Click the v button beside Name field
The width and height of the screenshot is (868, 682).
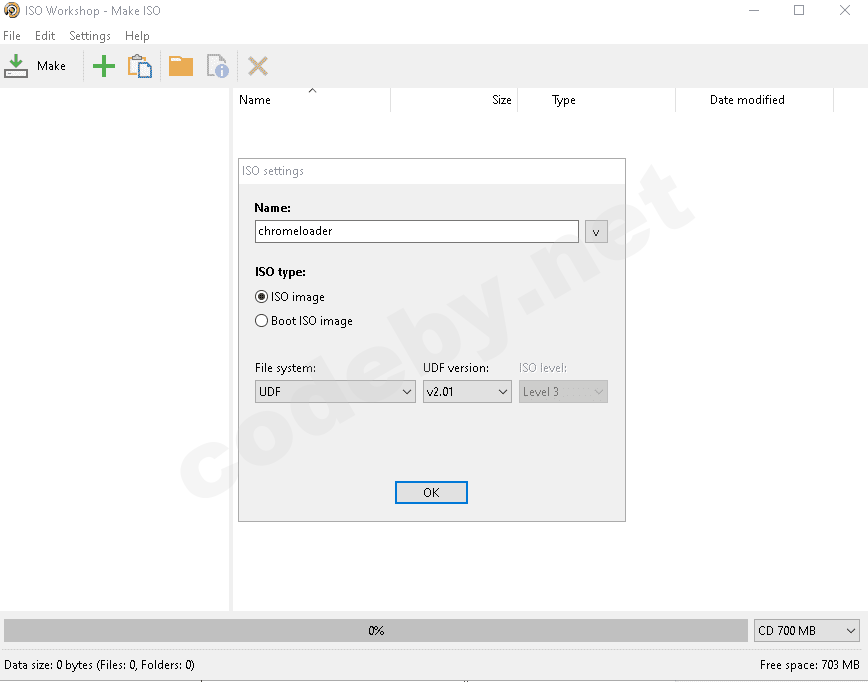coord(595,231)
